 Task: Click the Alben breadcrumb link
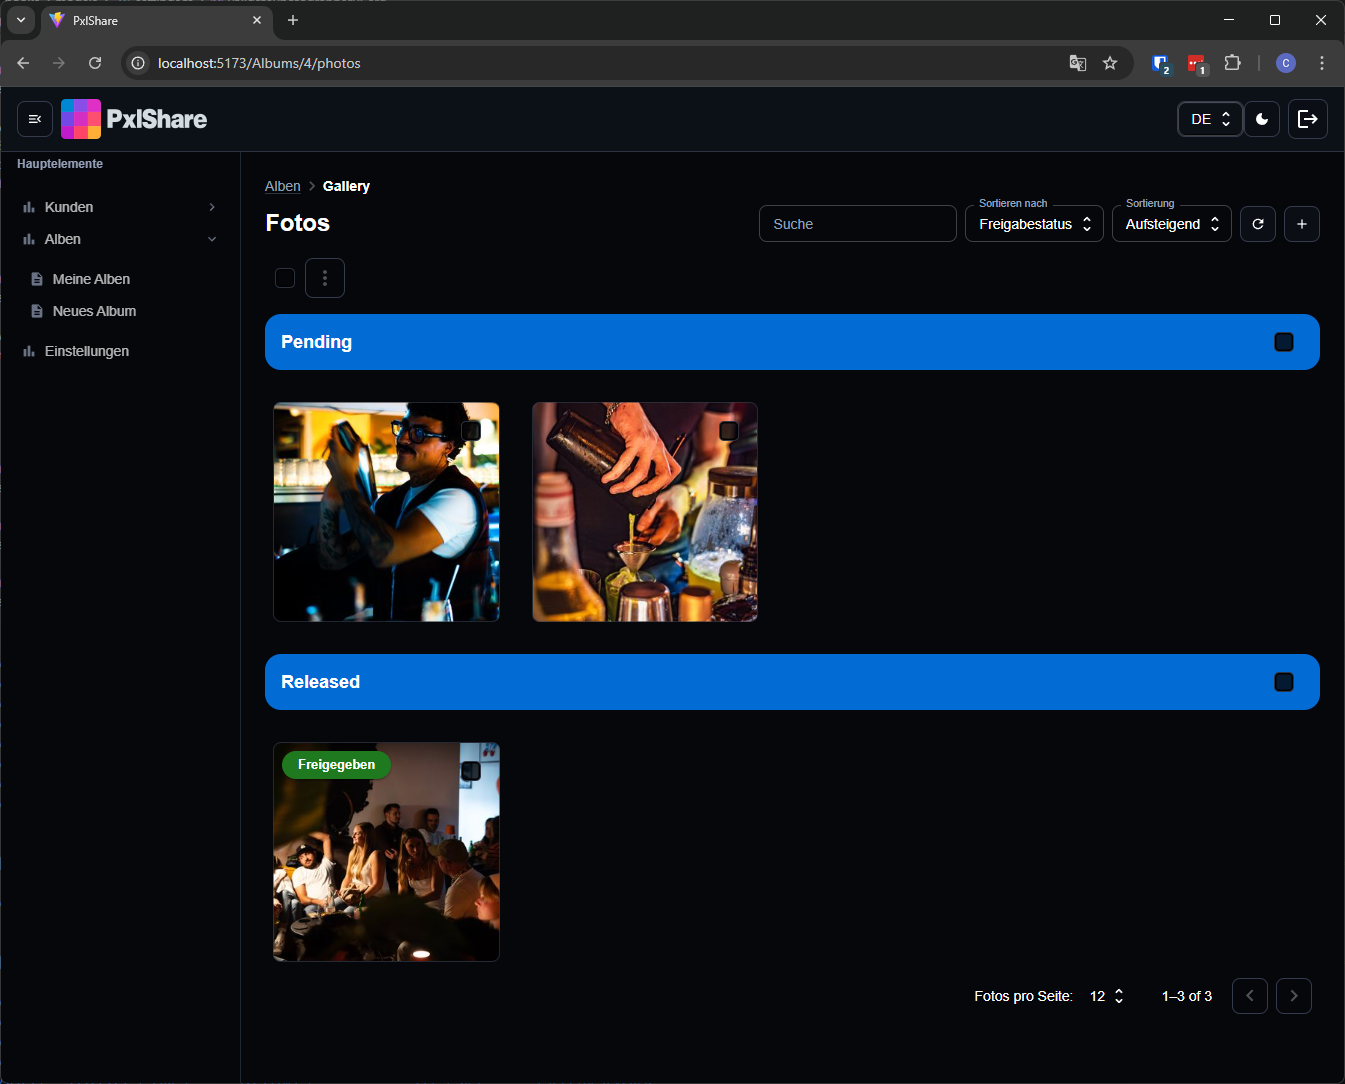[x=283, y=186]
